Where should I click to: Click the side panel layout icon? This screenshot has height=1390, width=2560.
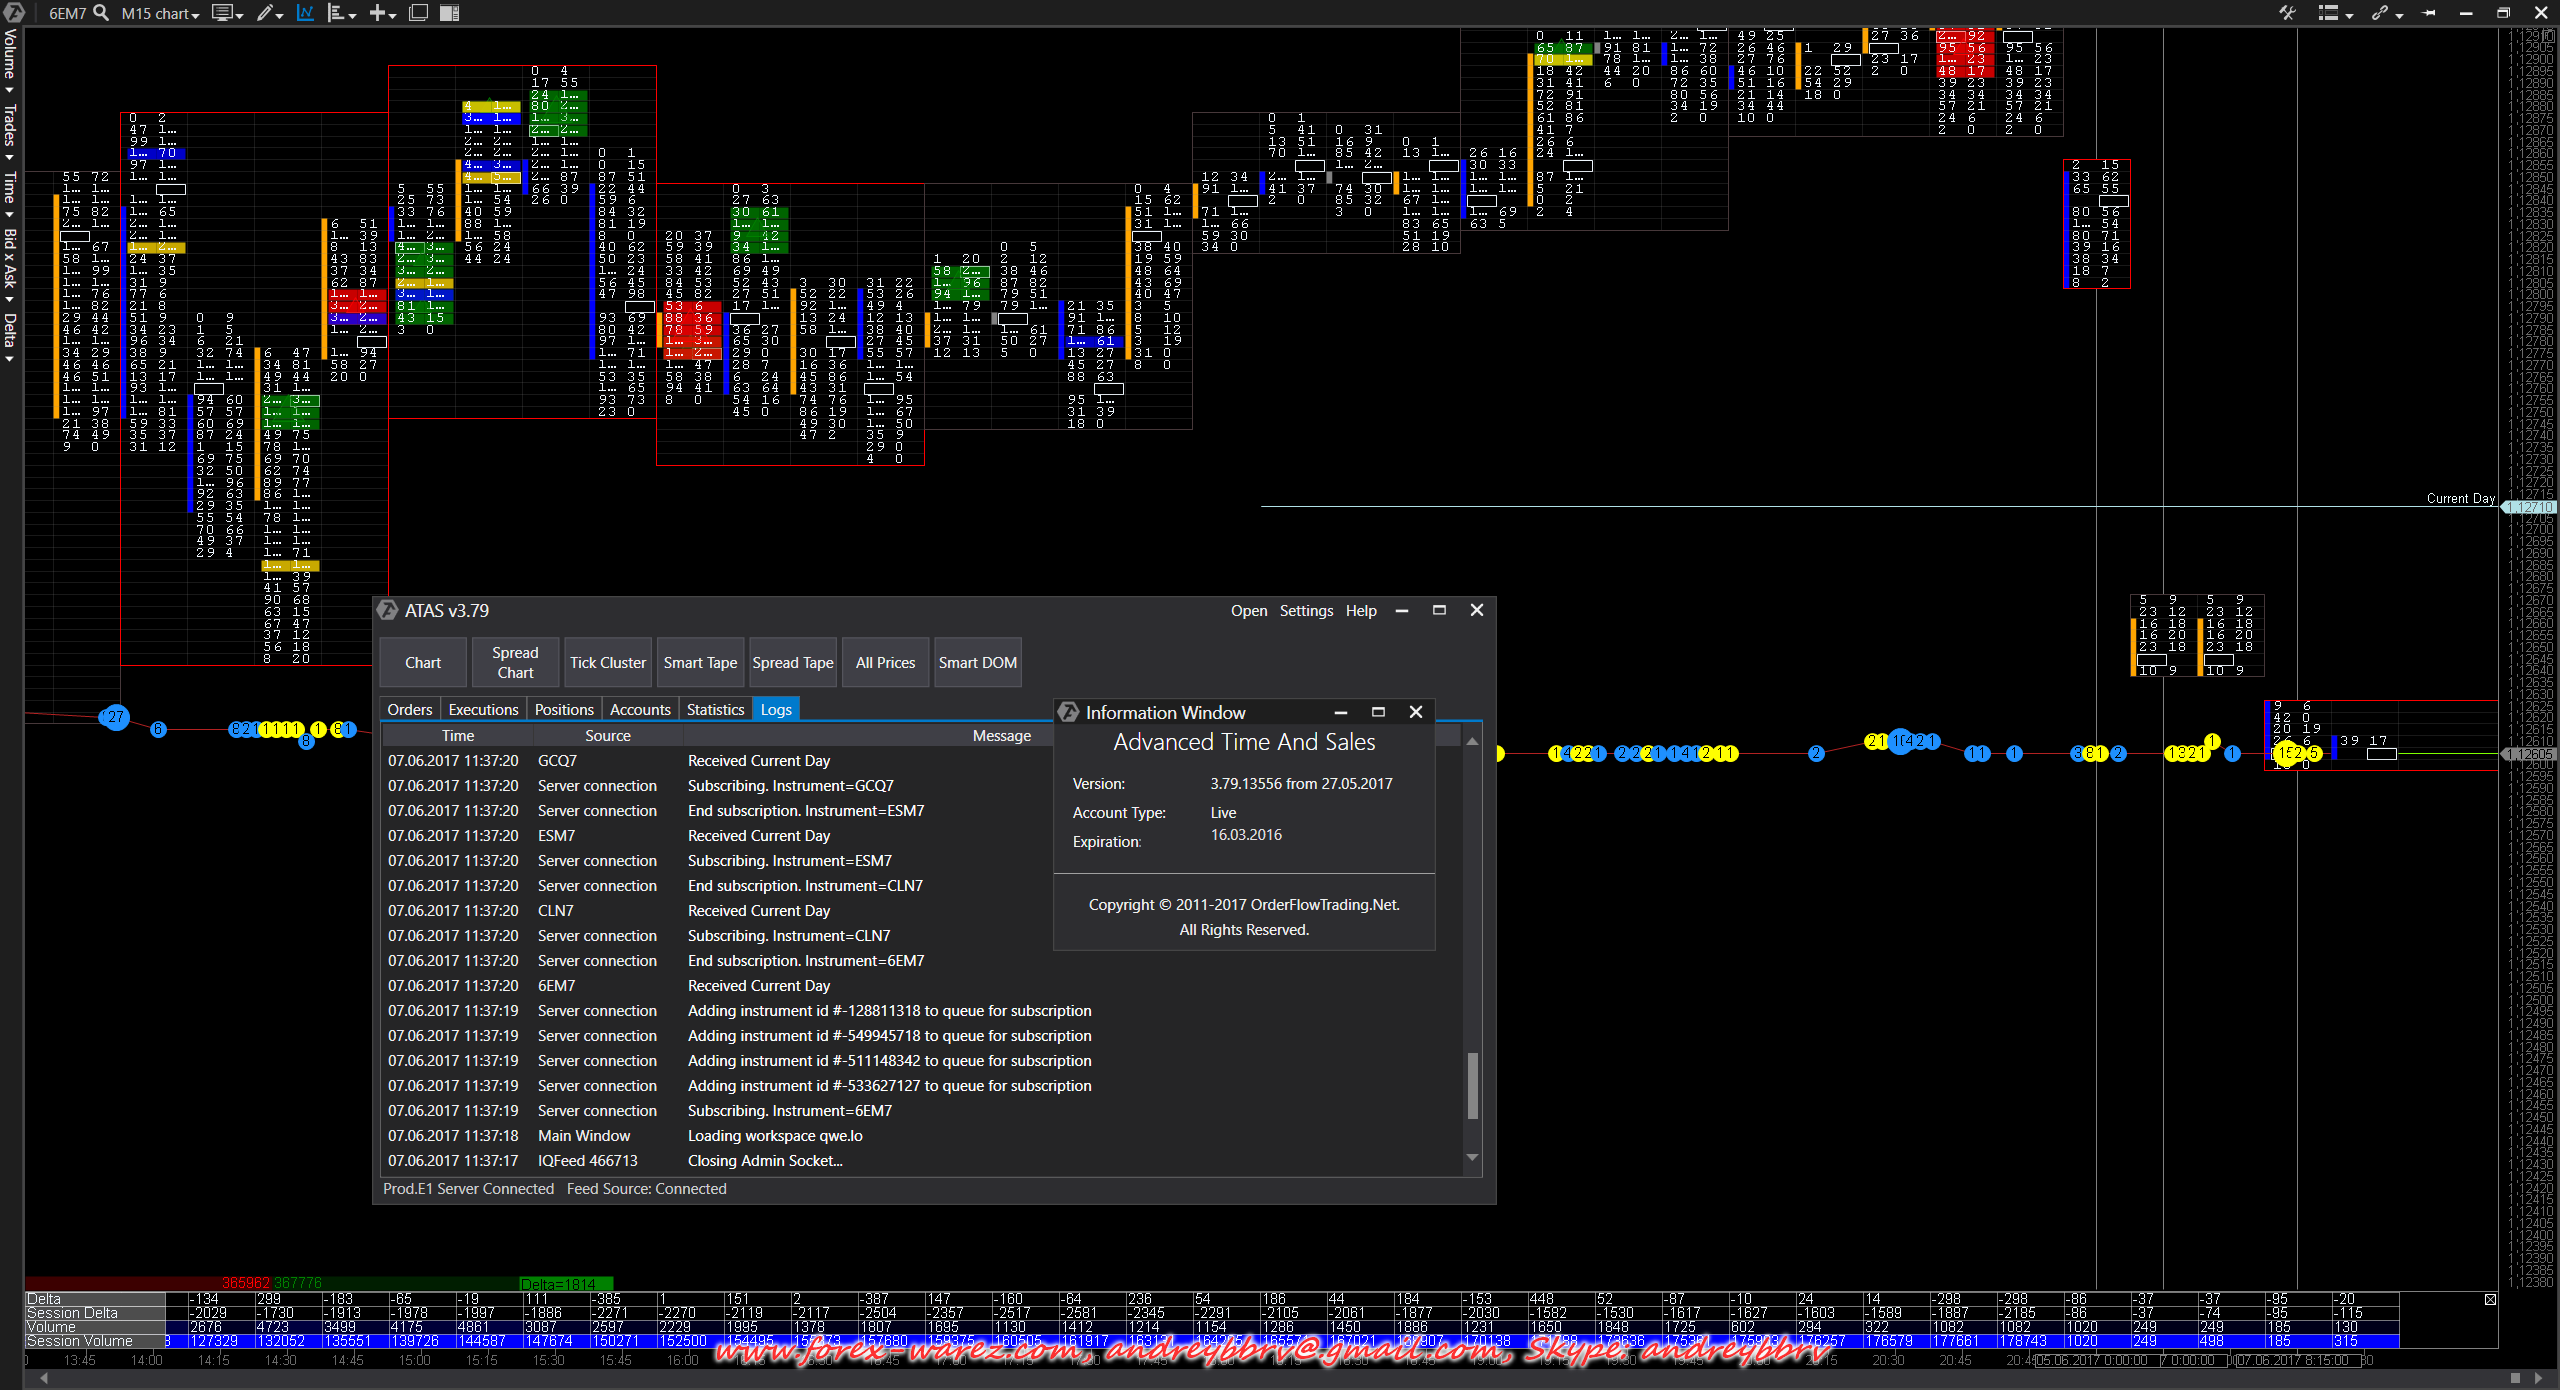pos(450,13)
